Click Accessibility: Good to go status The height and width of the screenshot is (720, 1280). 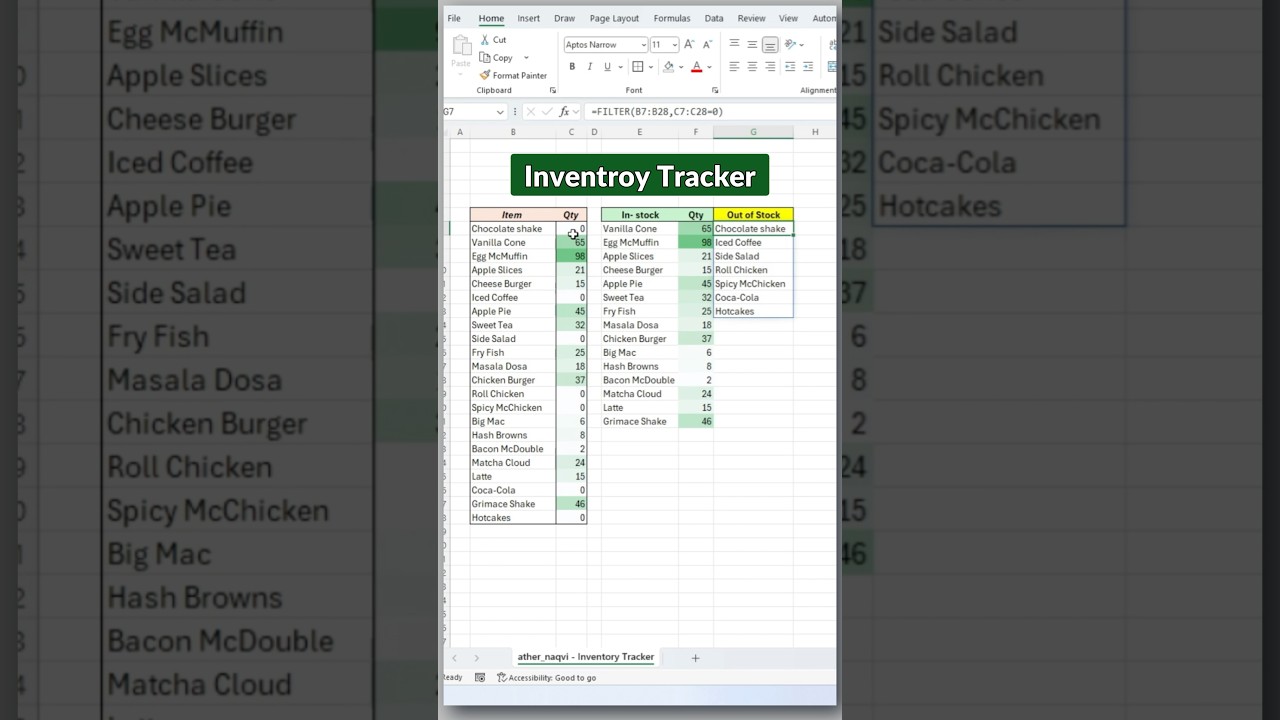[x=546, y=678]
